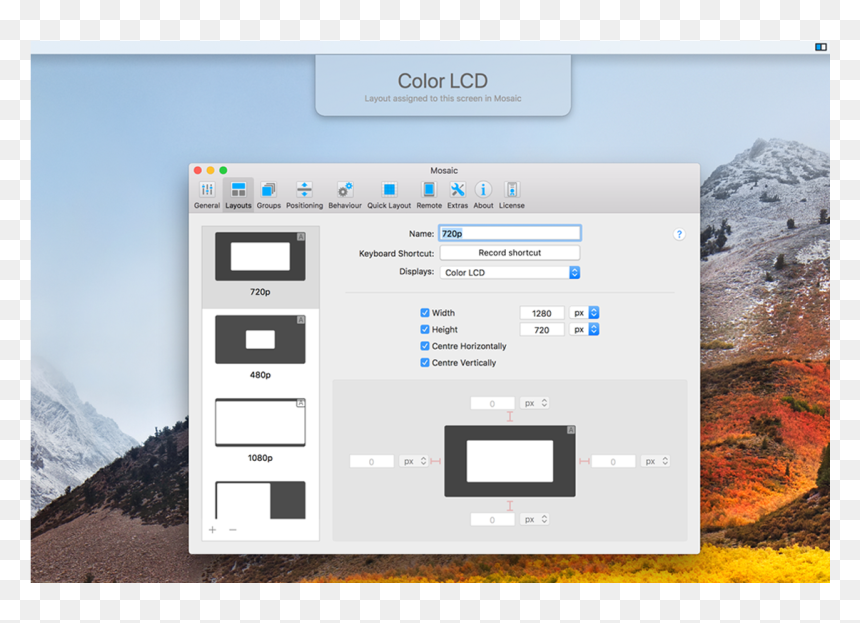This screenshot has width=860, height=623.
Task: Open the right margin px unit dropdown
Action: pos(655,461)
